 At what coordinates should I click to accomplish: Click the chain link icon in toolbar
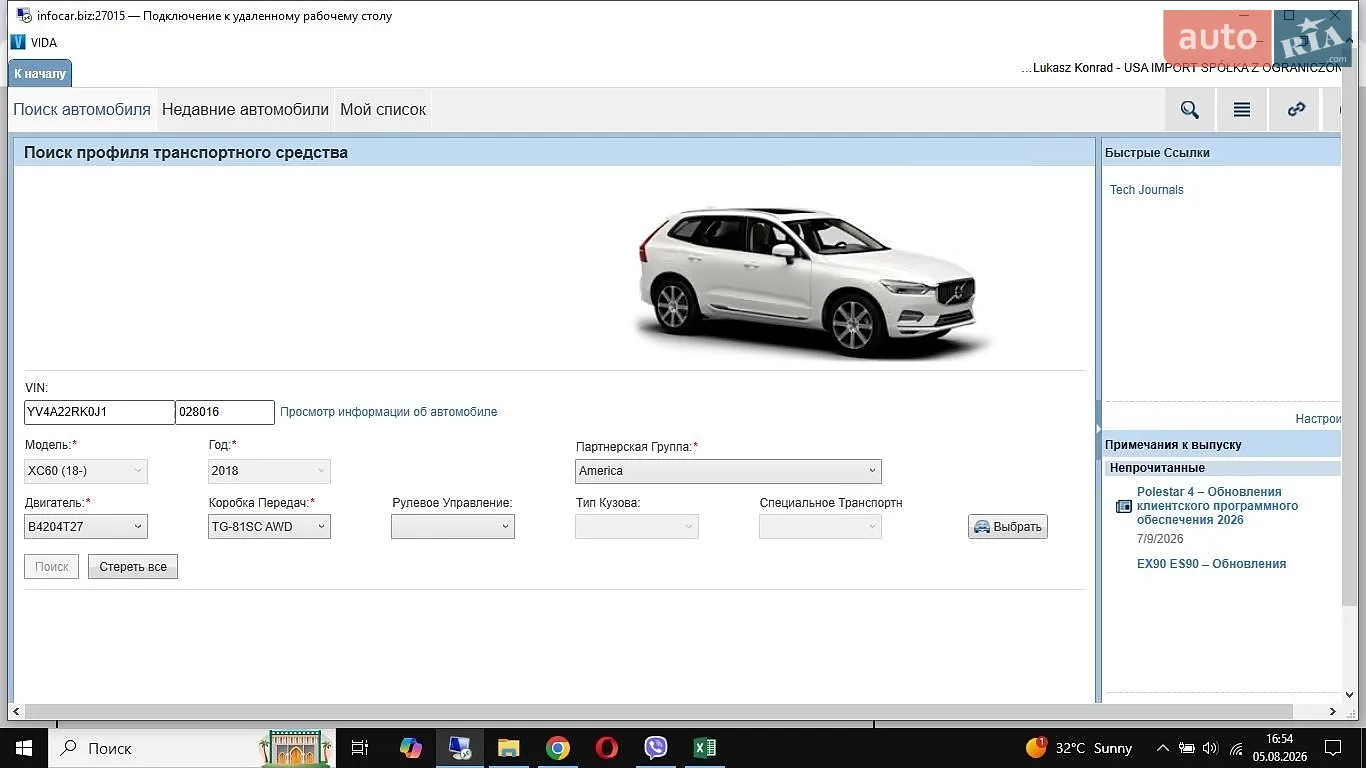pos(1296,110)
